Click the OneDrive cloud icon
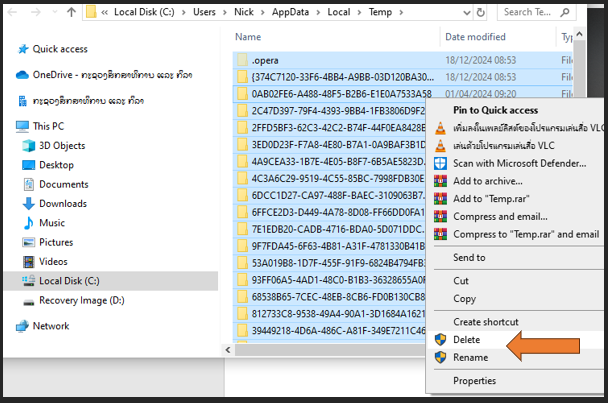Viewport: 608px width, 403px height. click(x=22, y=75)
